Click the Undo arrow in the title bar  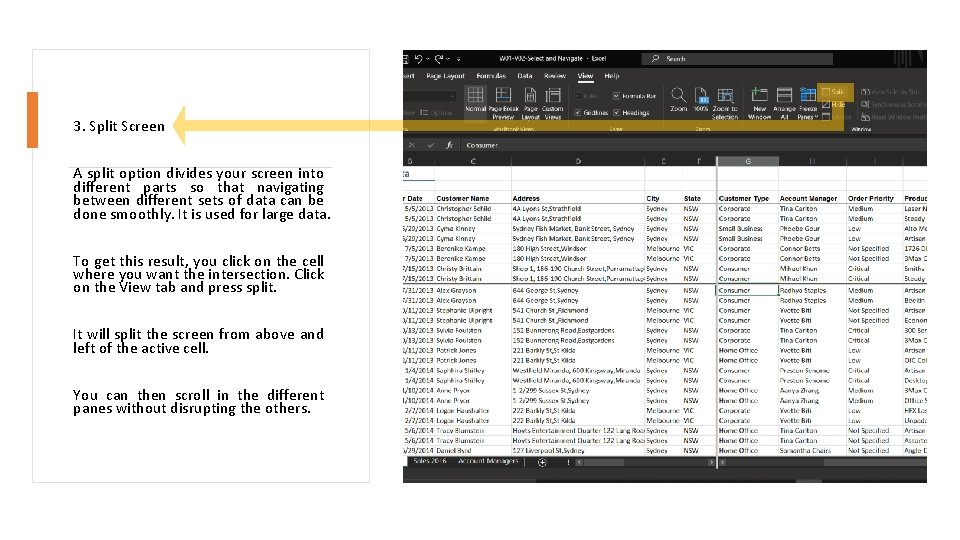(419, 59)
